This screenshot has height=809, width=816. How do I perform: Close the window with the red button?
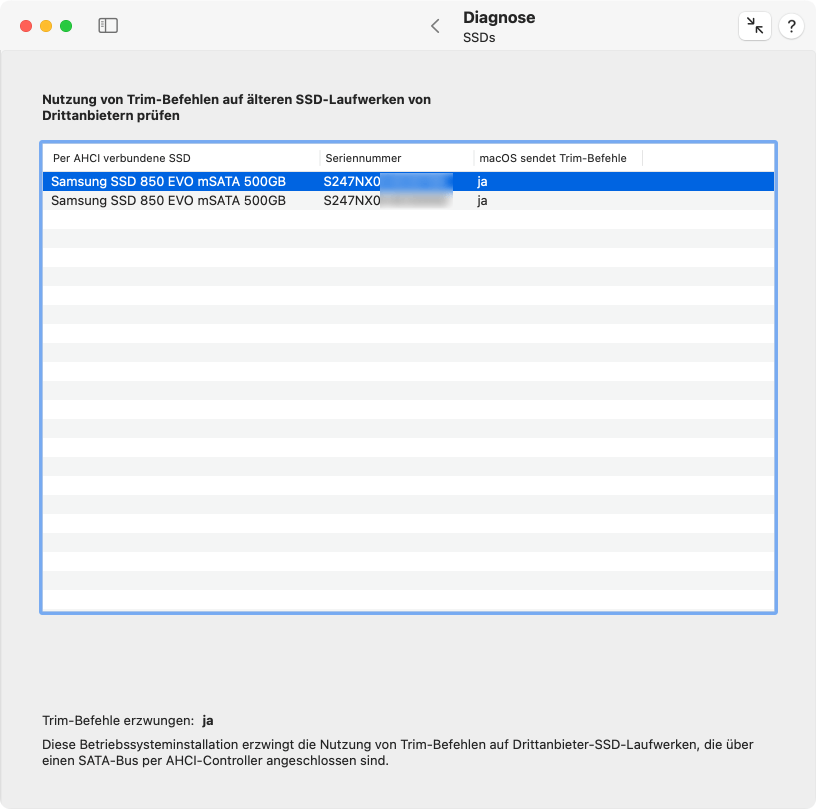coord(26,26)
